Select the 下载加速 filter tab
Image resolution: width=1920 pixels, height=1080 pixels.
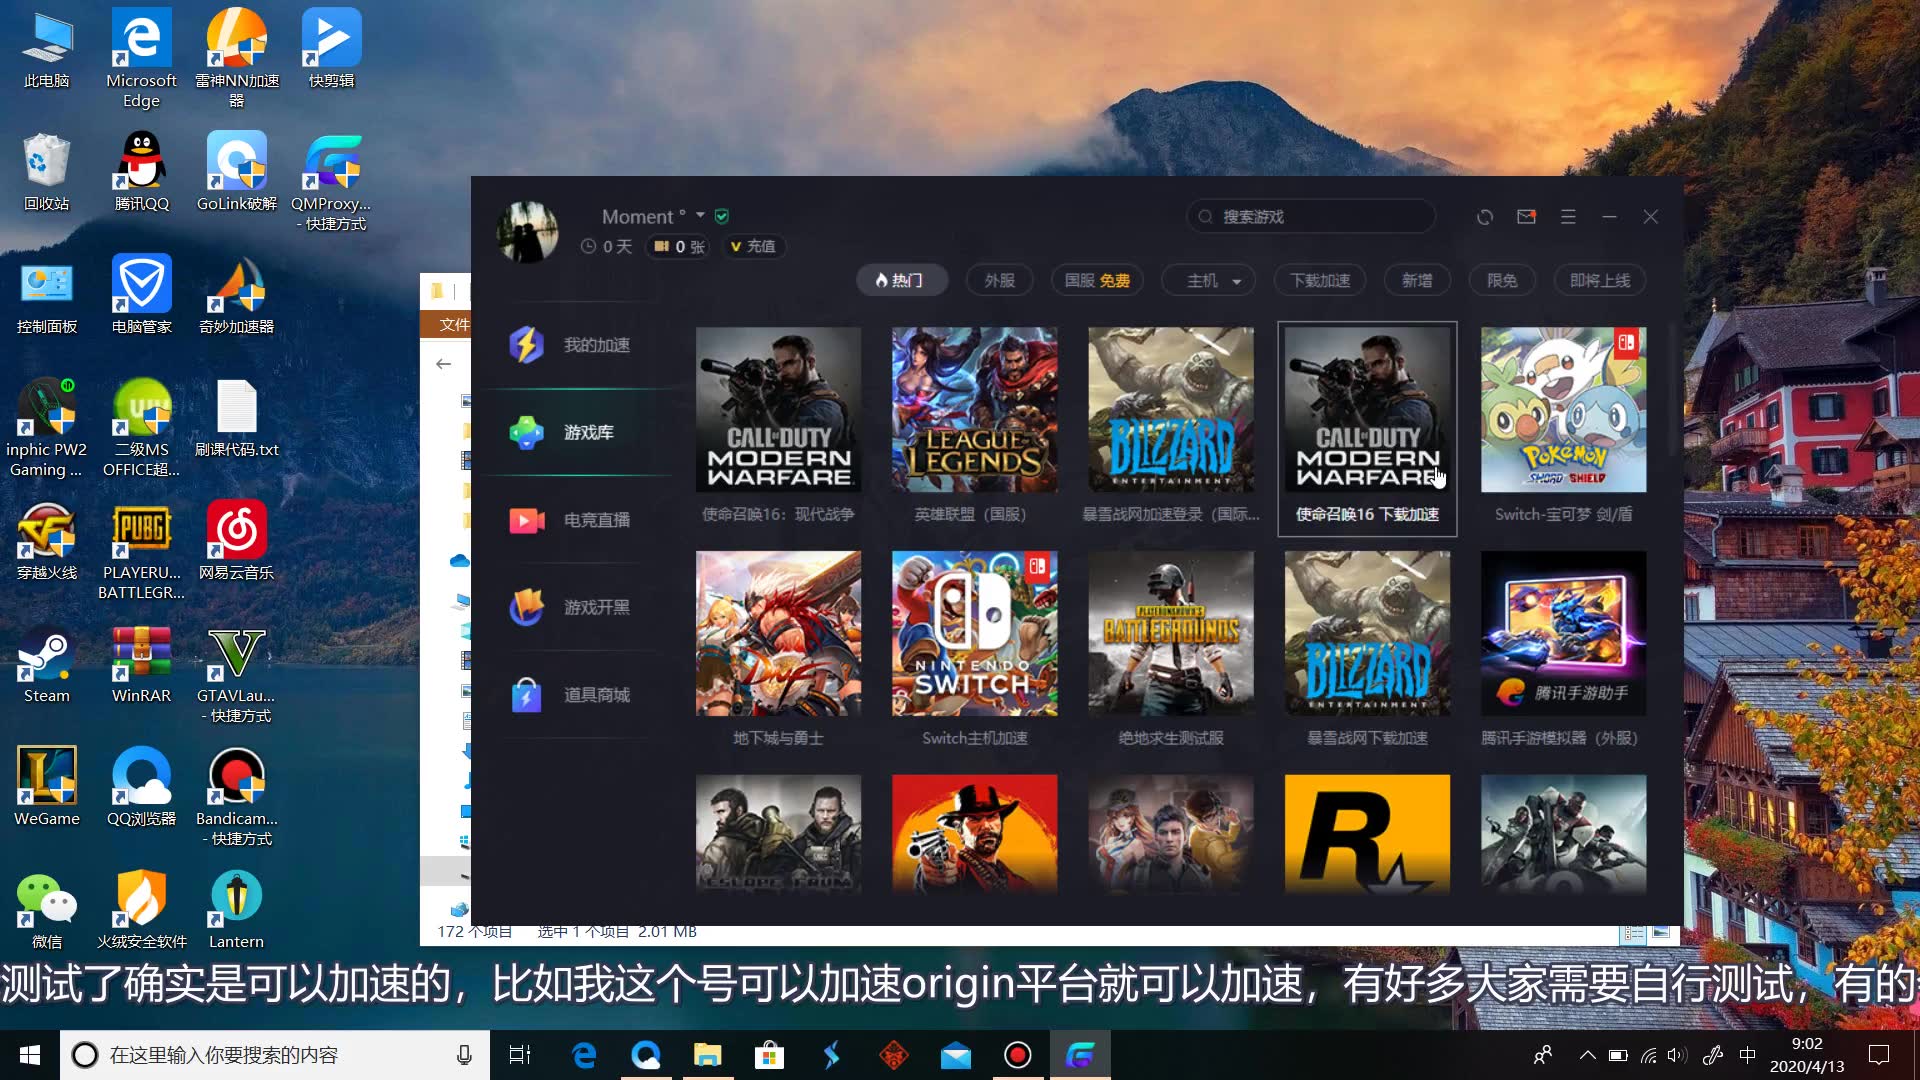1320,280
